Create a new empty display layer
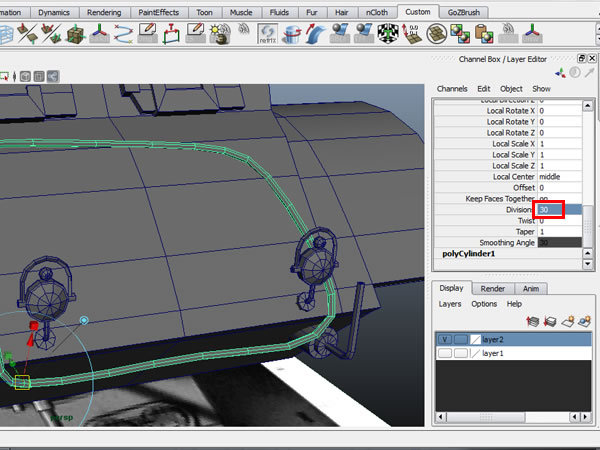The height and width of the screenshot is (450, 600). pyautogui.click(x=568, y=321)
